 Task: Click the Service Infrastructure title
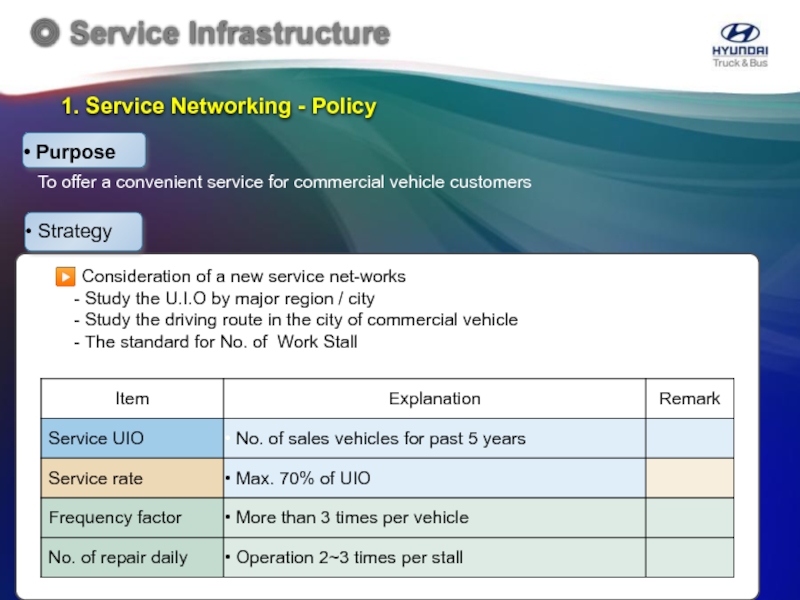(x=230, y=33)
